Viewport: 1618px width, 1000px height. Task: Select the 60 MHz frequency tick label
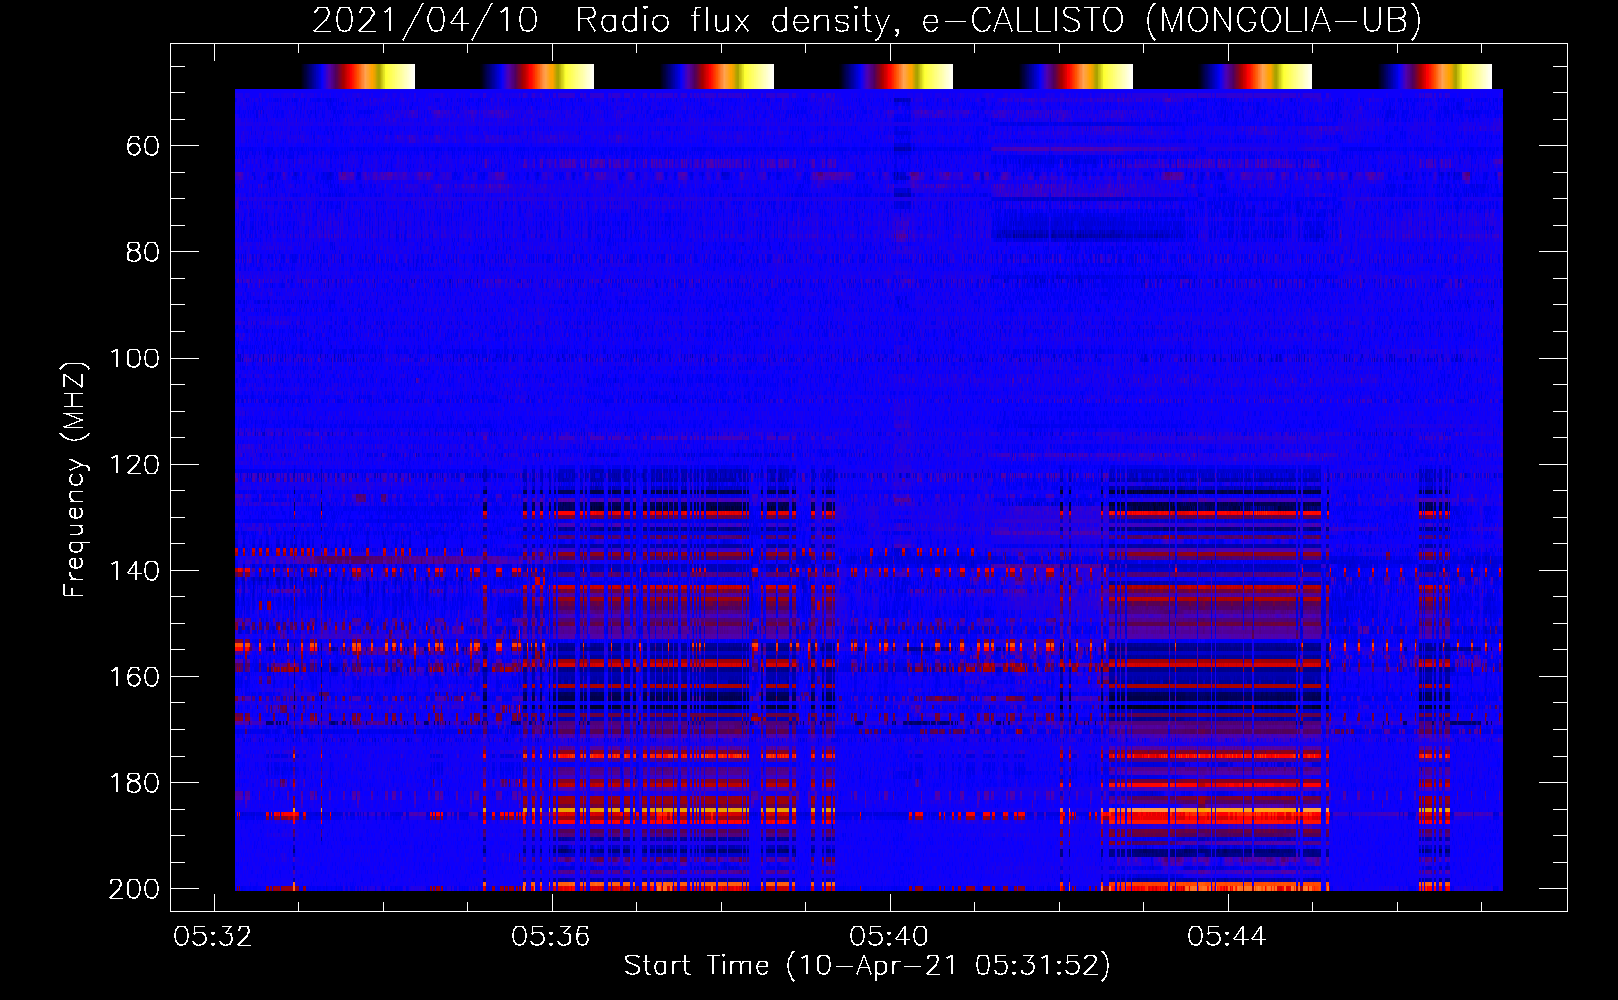(x=143, y=147)
